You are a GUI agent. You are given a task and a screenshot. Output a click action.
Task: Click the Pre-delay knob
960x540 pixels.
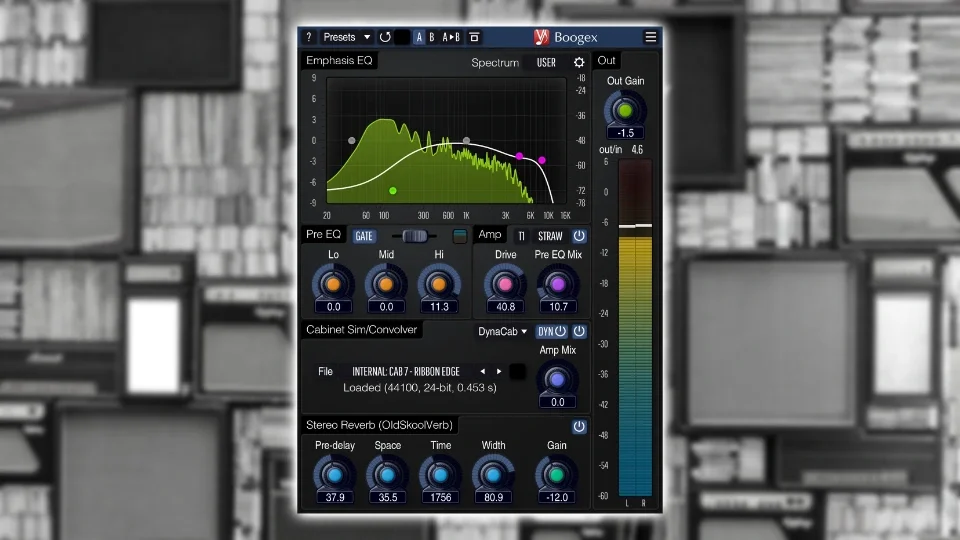(334, 475)
